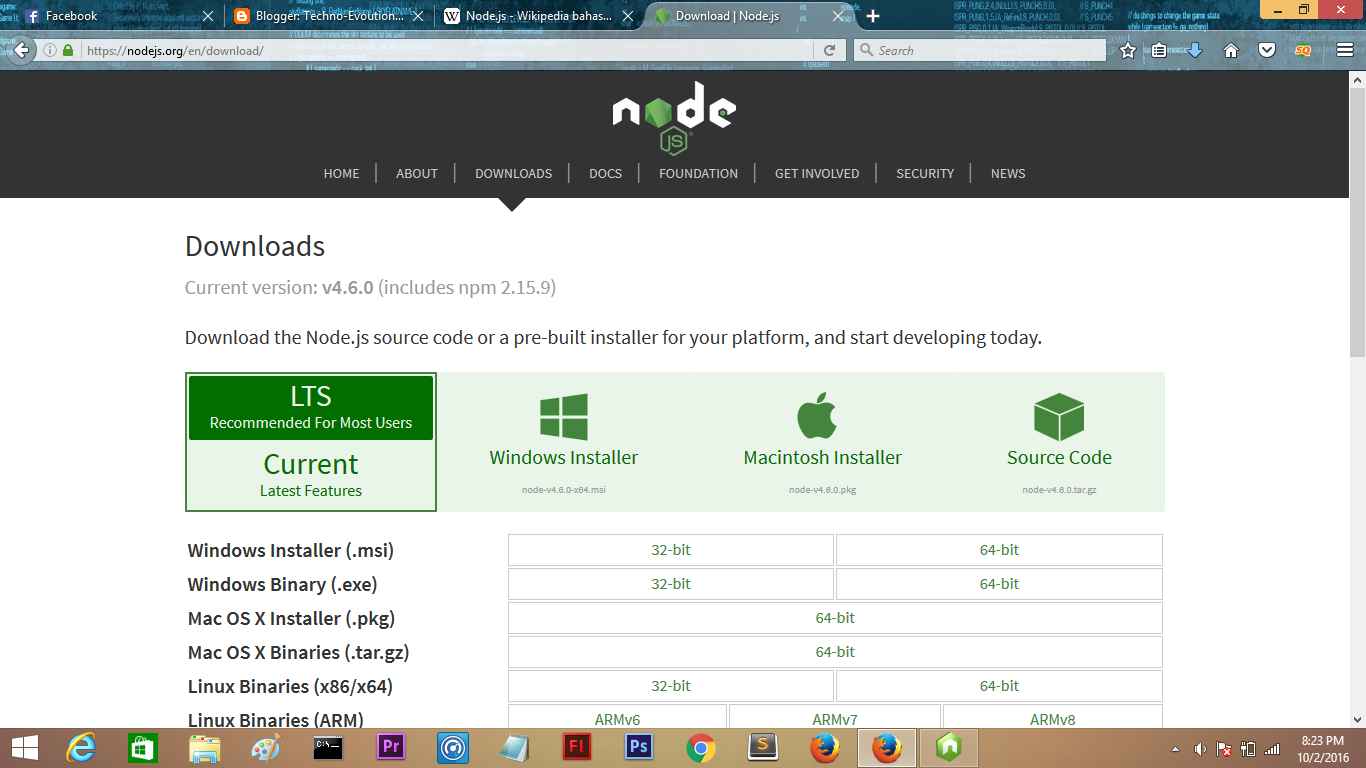1366x768 pixels.
Task: Download Mac OS X Installer (.pkg) 64-bit
Action: (x=835, y=618)
